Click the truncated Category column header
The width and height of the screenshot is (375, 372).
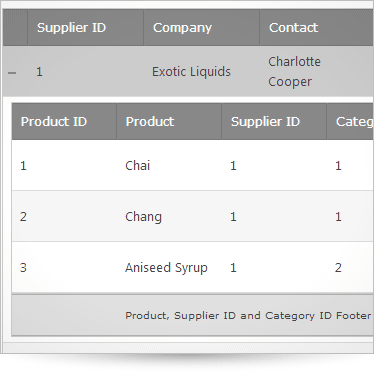350,122
